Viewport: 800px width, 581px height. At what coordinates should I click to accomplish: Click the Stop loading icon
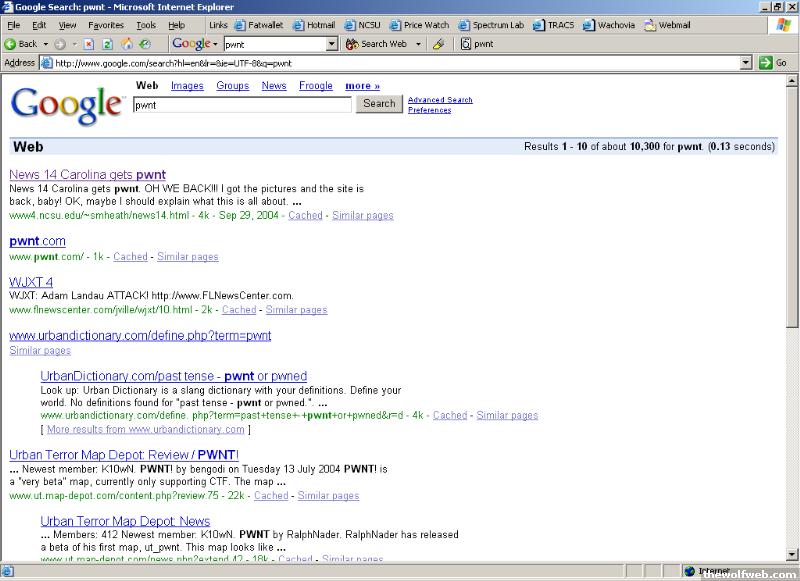point(90,44)
